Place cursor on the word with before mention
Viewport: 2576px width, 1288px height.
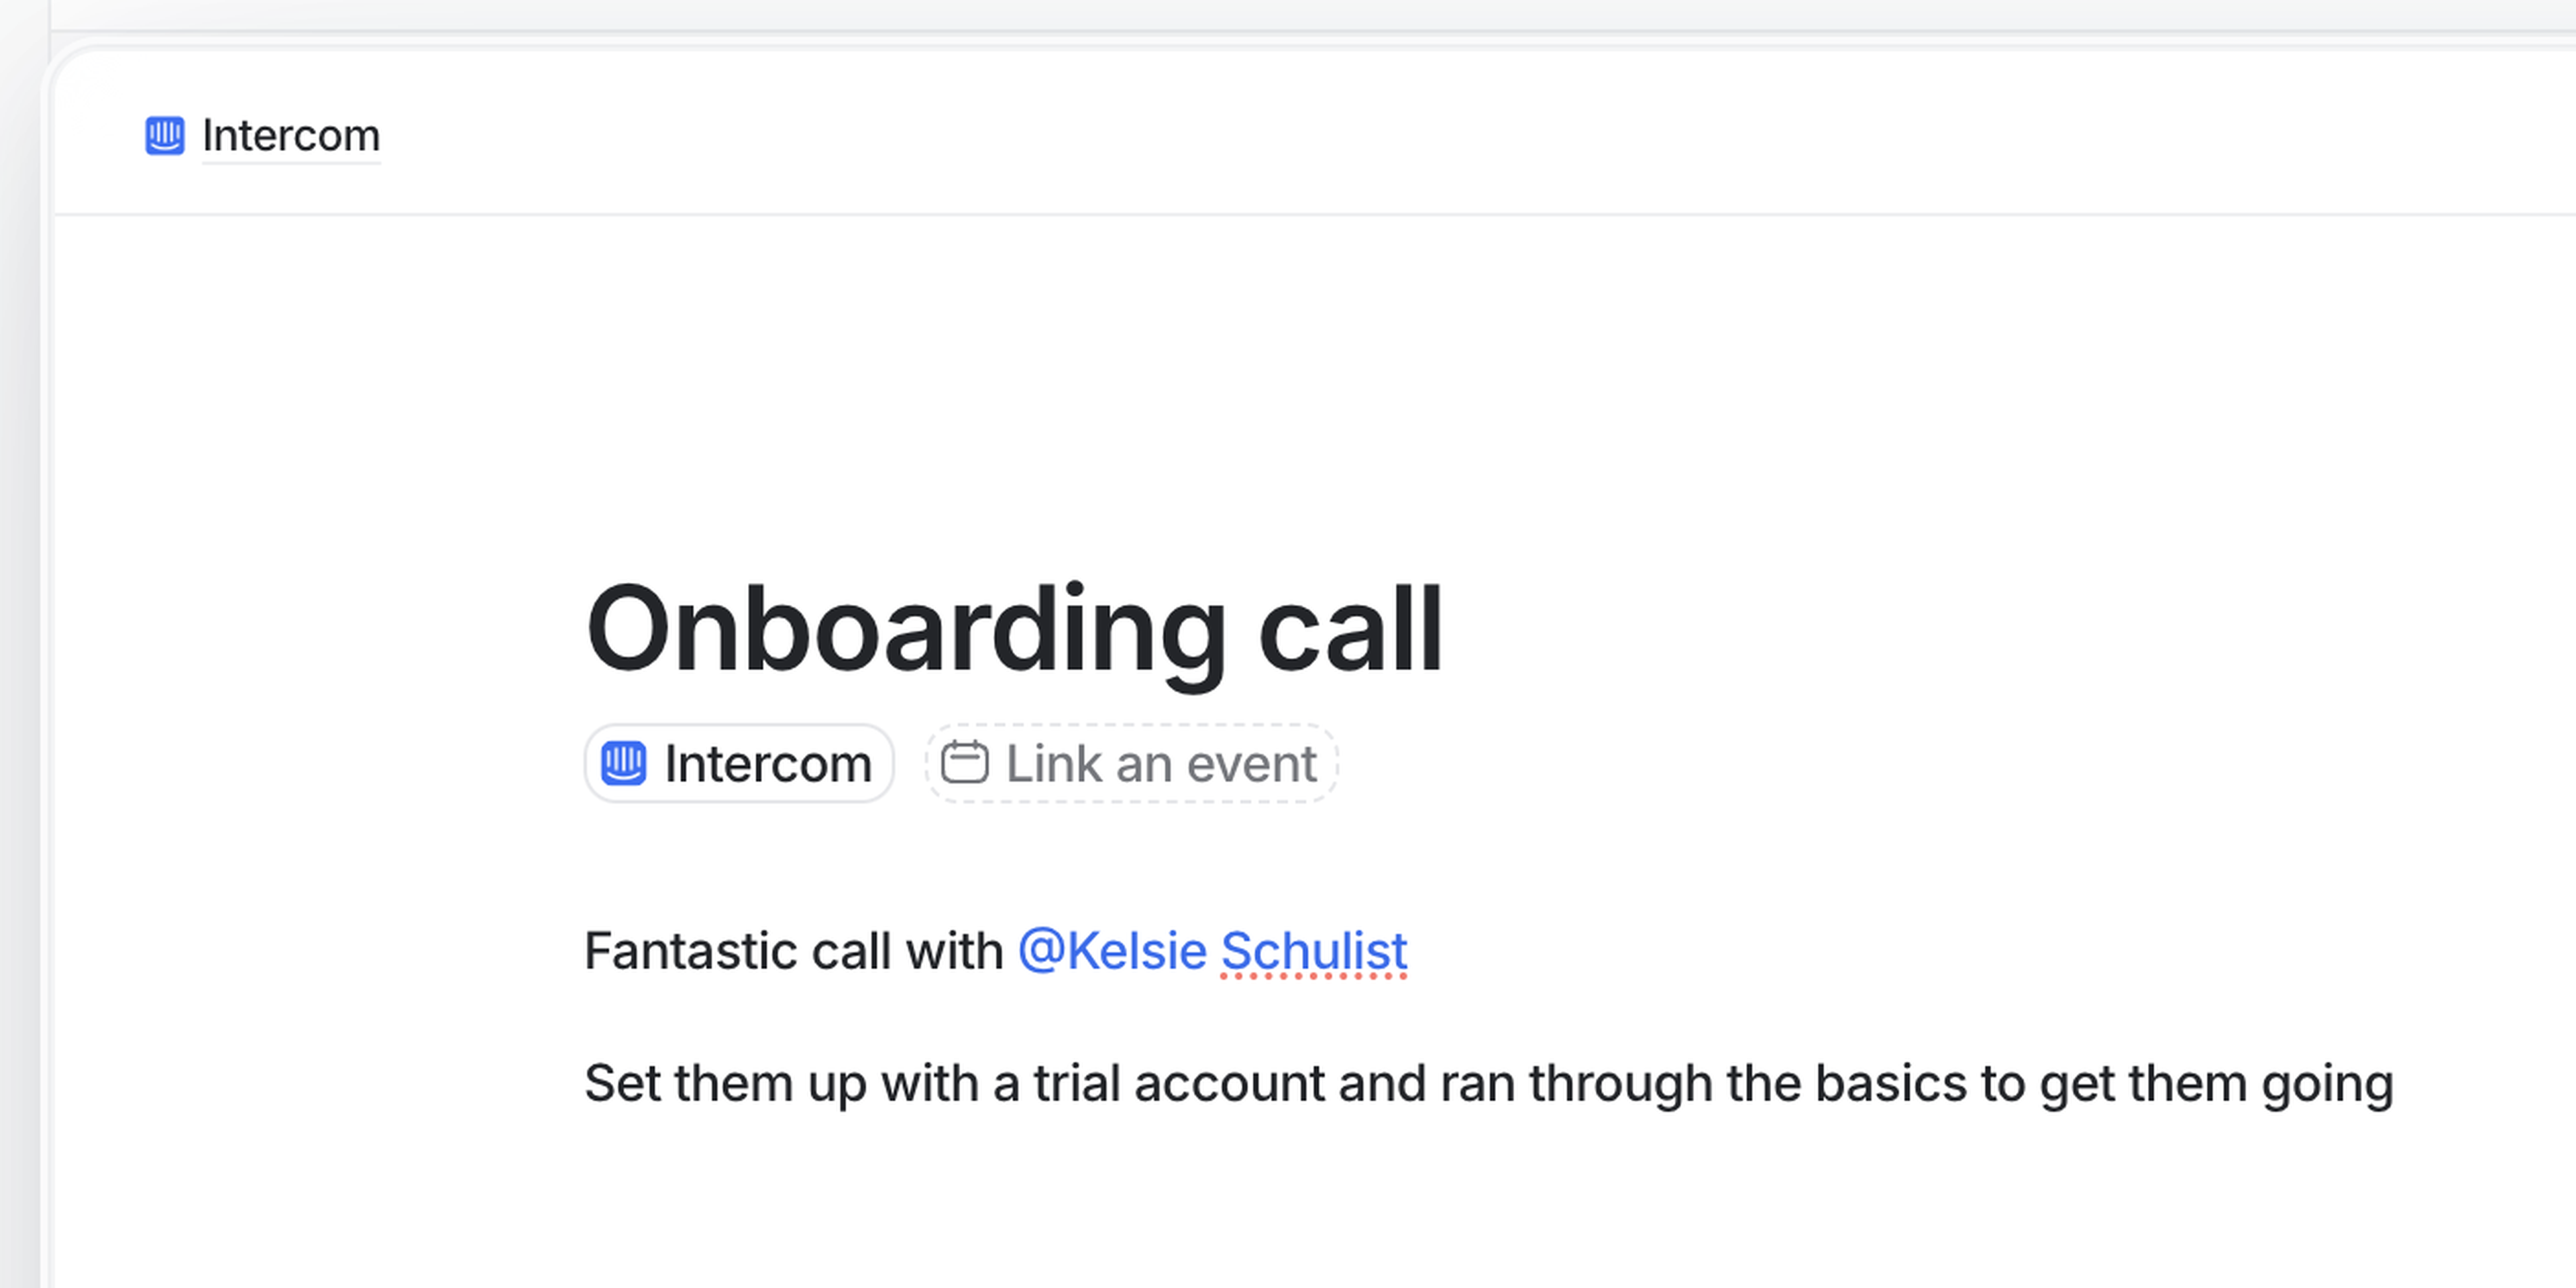coord(954,950)
